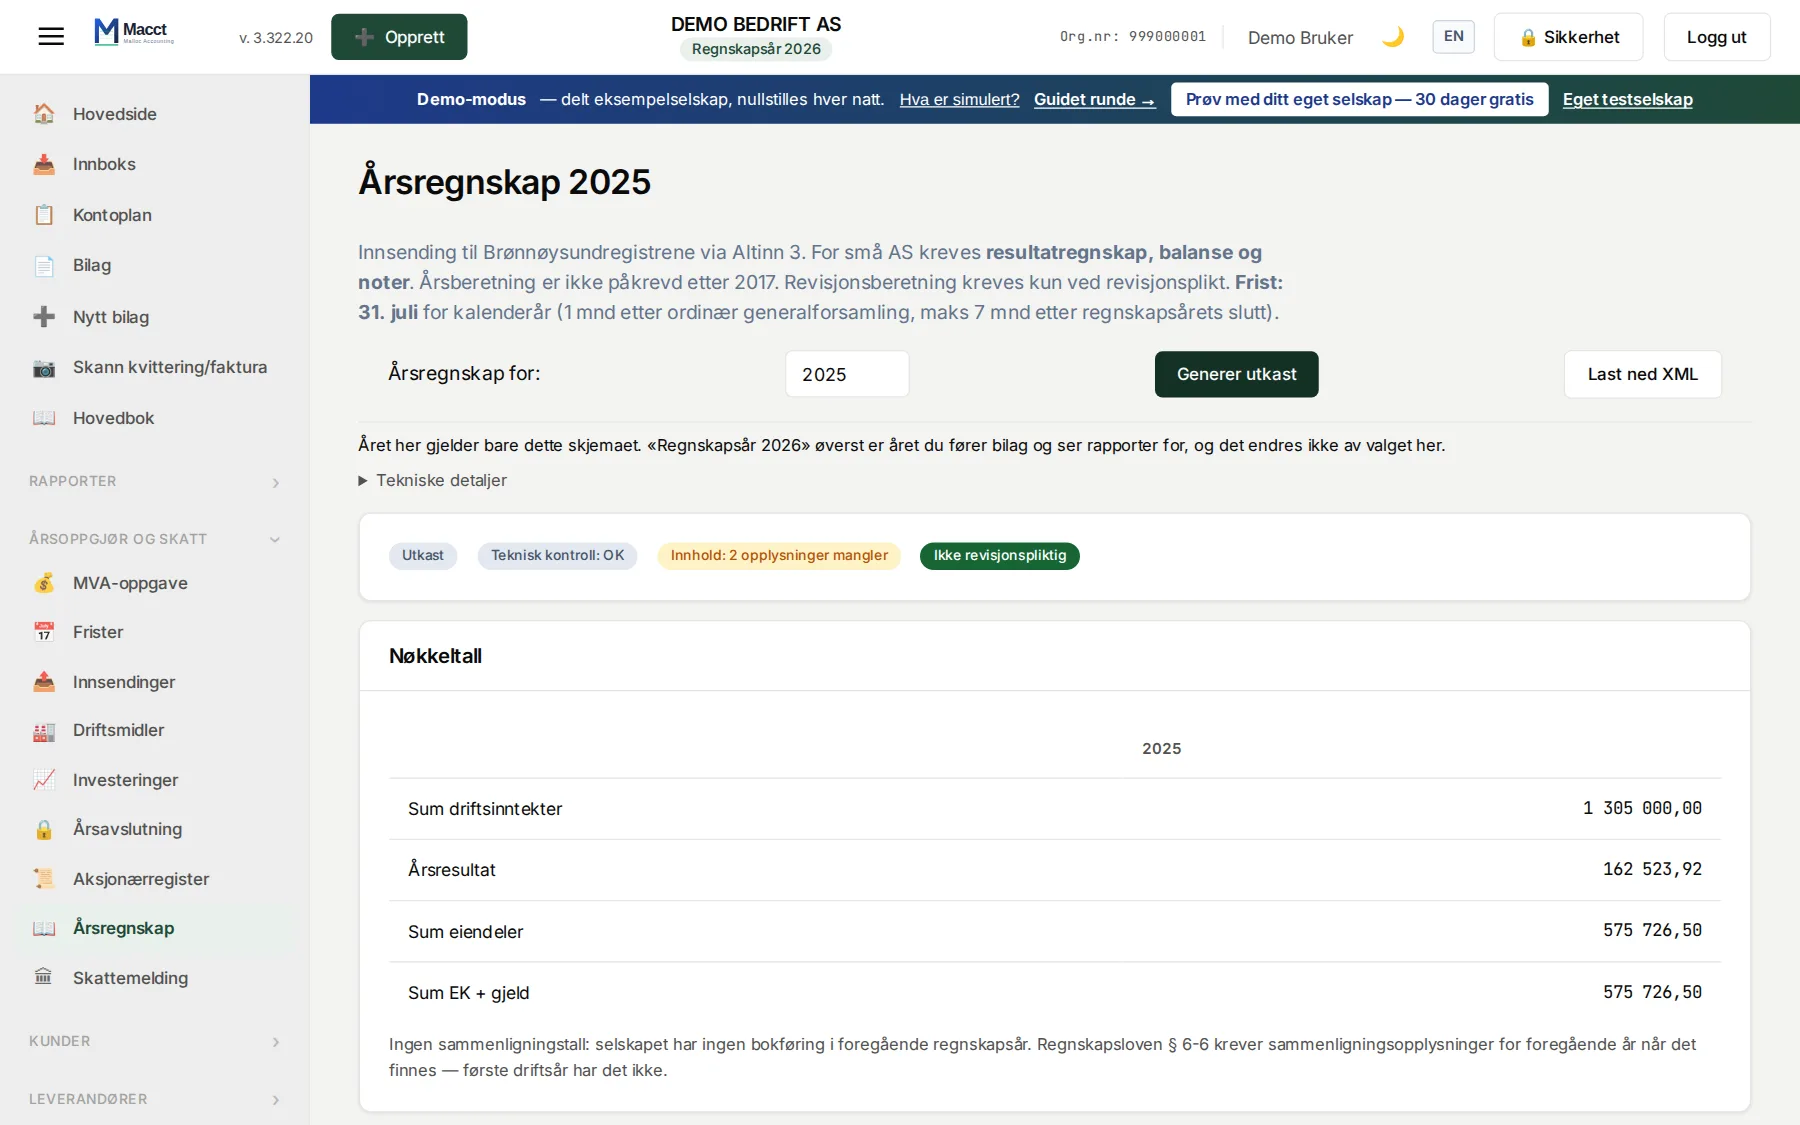
Task: Click the MVA-oppgave money bag icon
Action: pos(44,583)
